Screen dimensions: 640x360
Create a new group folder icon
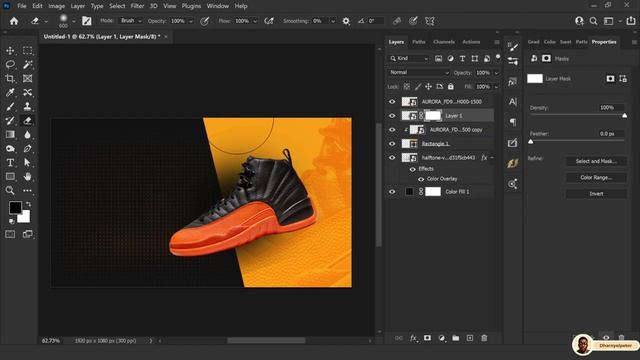pos(456,338)
